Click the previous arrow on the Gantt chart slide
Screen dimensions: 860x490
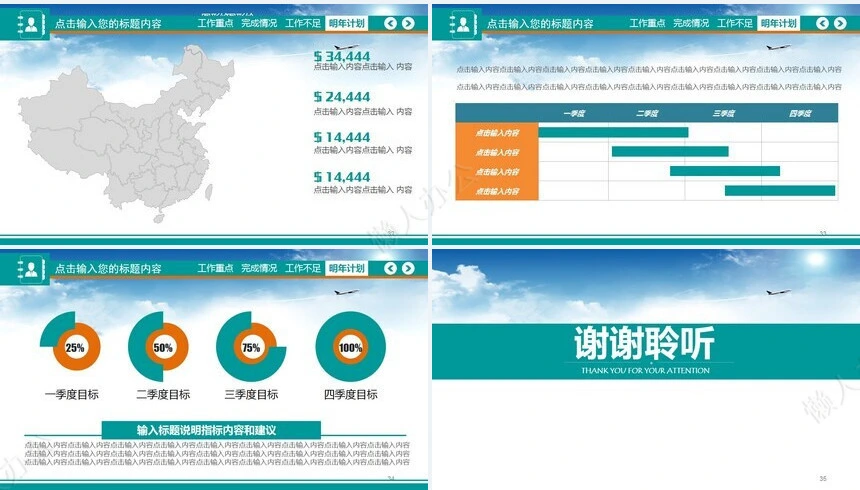tap(822, 23)
